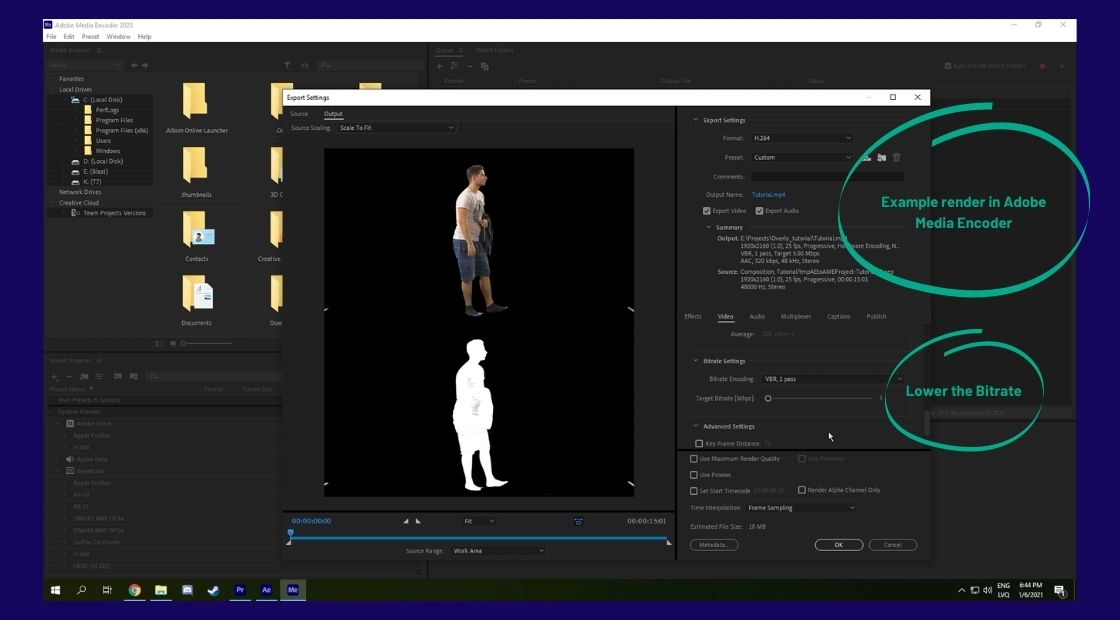The height and width of the screenshot is (620, 1120).
Task: Click the Import Preset icon in Export Settings
Action: pyautogui.click(x=881, y=158)
